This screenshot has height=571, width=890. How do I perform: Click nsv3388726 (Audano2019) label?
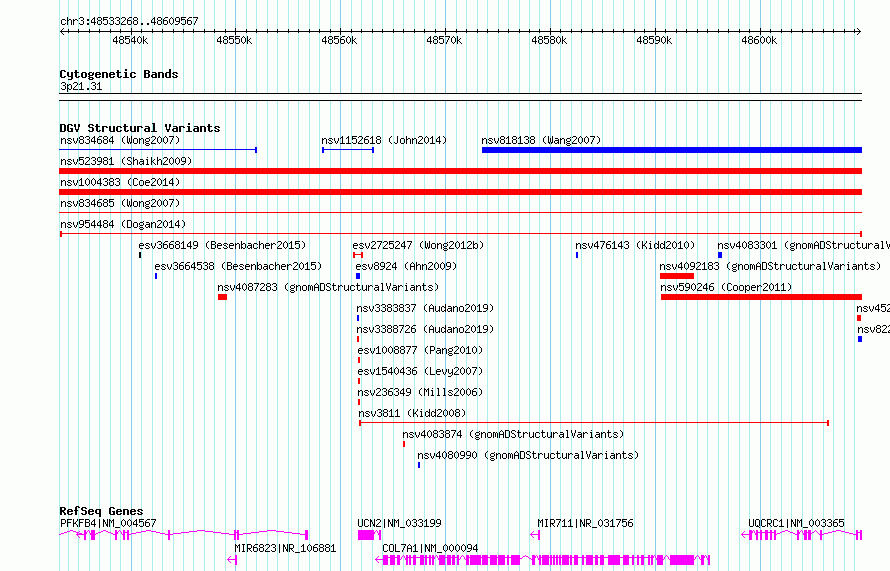tap(425, 329)
